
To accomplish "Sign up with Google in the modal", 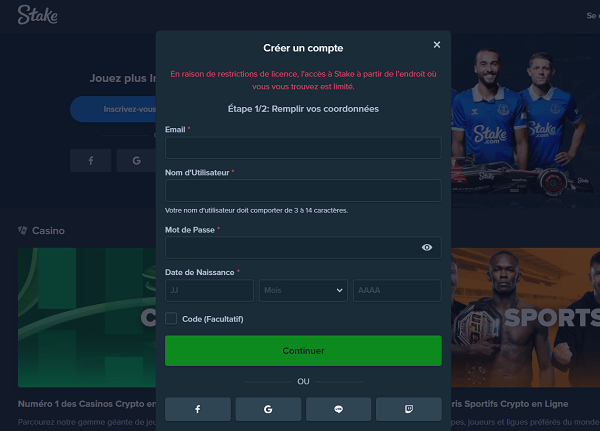I will point(268,409).
